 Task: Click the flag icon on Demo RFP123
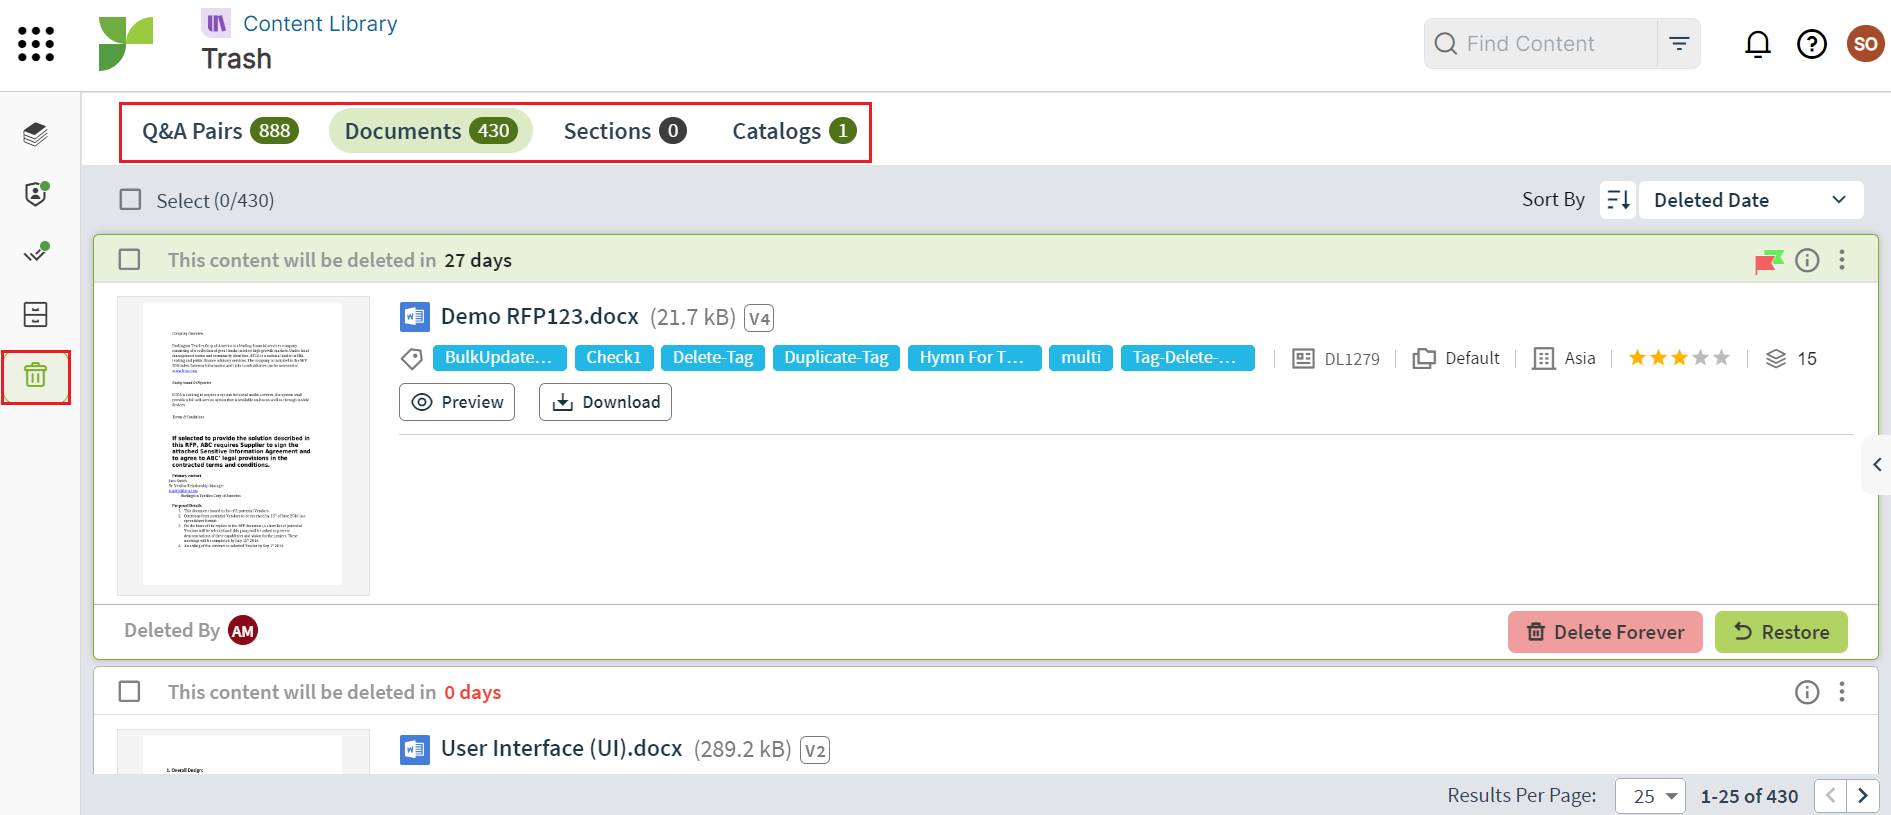click(1769, 262)
